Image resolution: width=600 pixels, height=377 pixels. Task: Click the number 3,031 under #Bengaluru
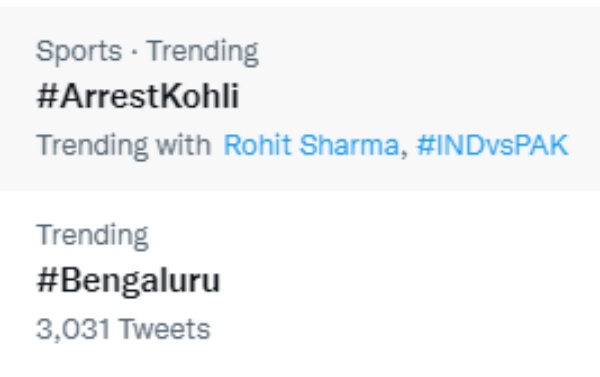point(73,330)
